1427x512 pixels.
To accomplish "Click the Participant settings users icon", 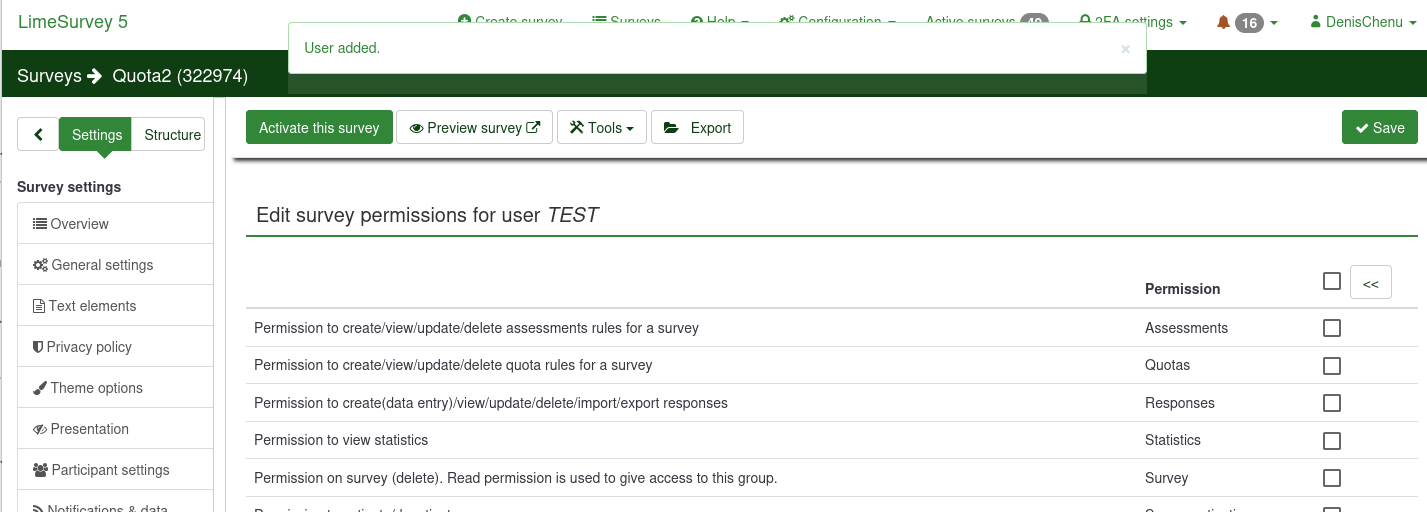I will [41, 470].
